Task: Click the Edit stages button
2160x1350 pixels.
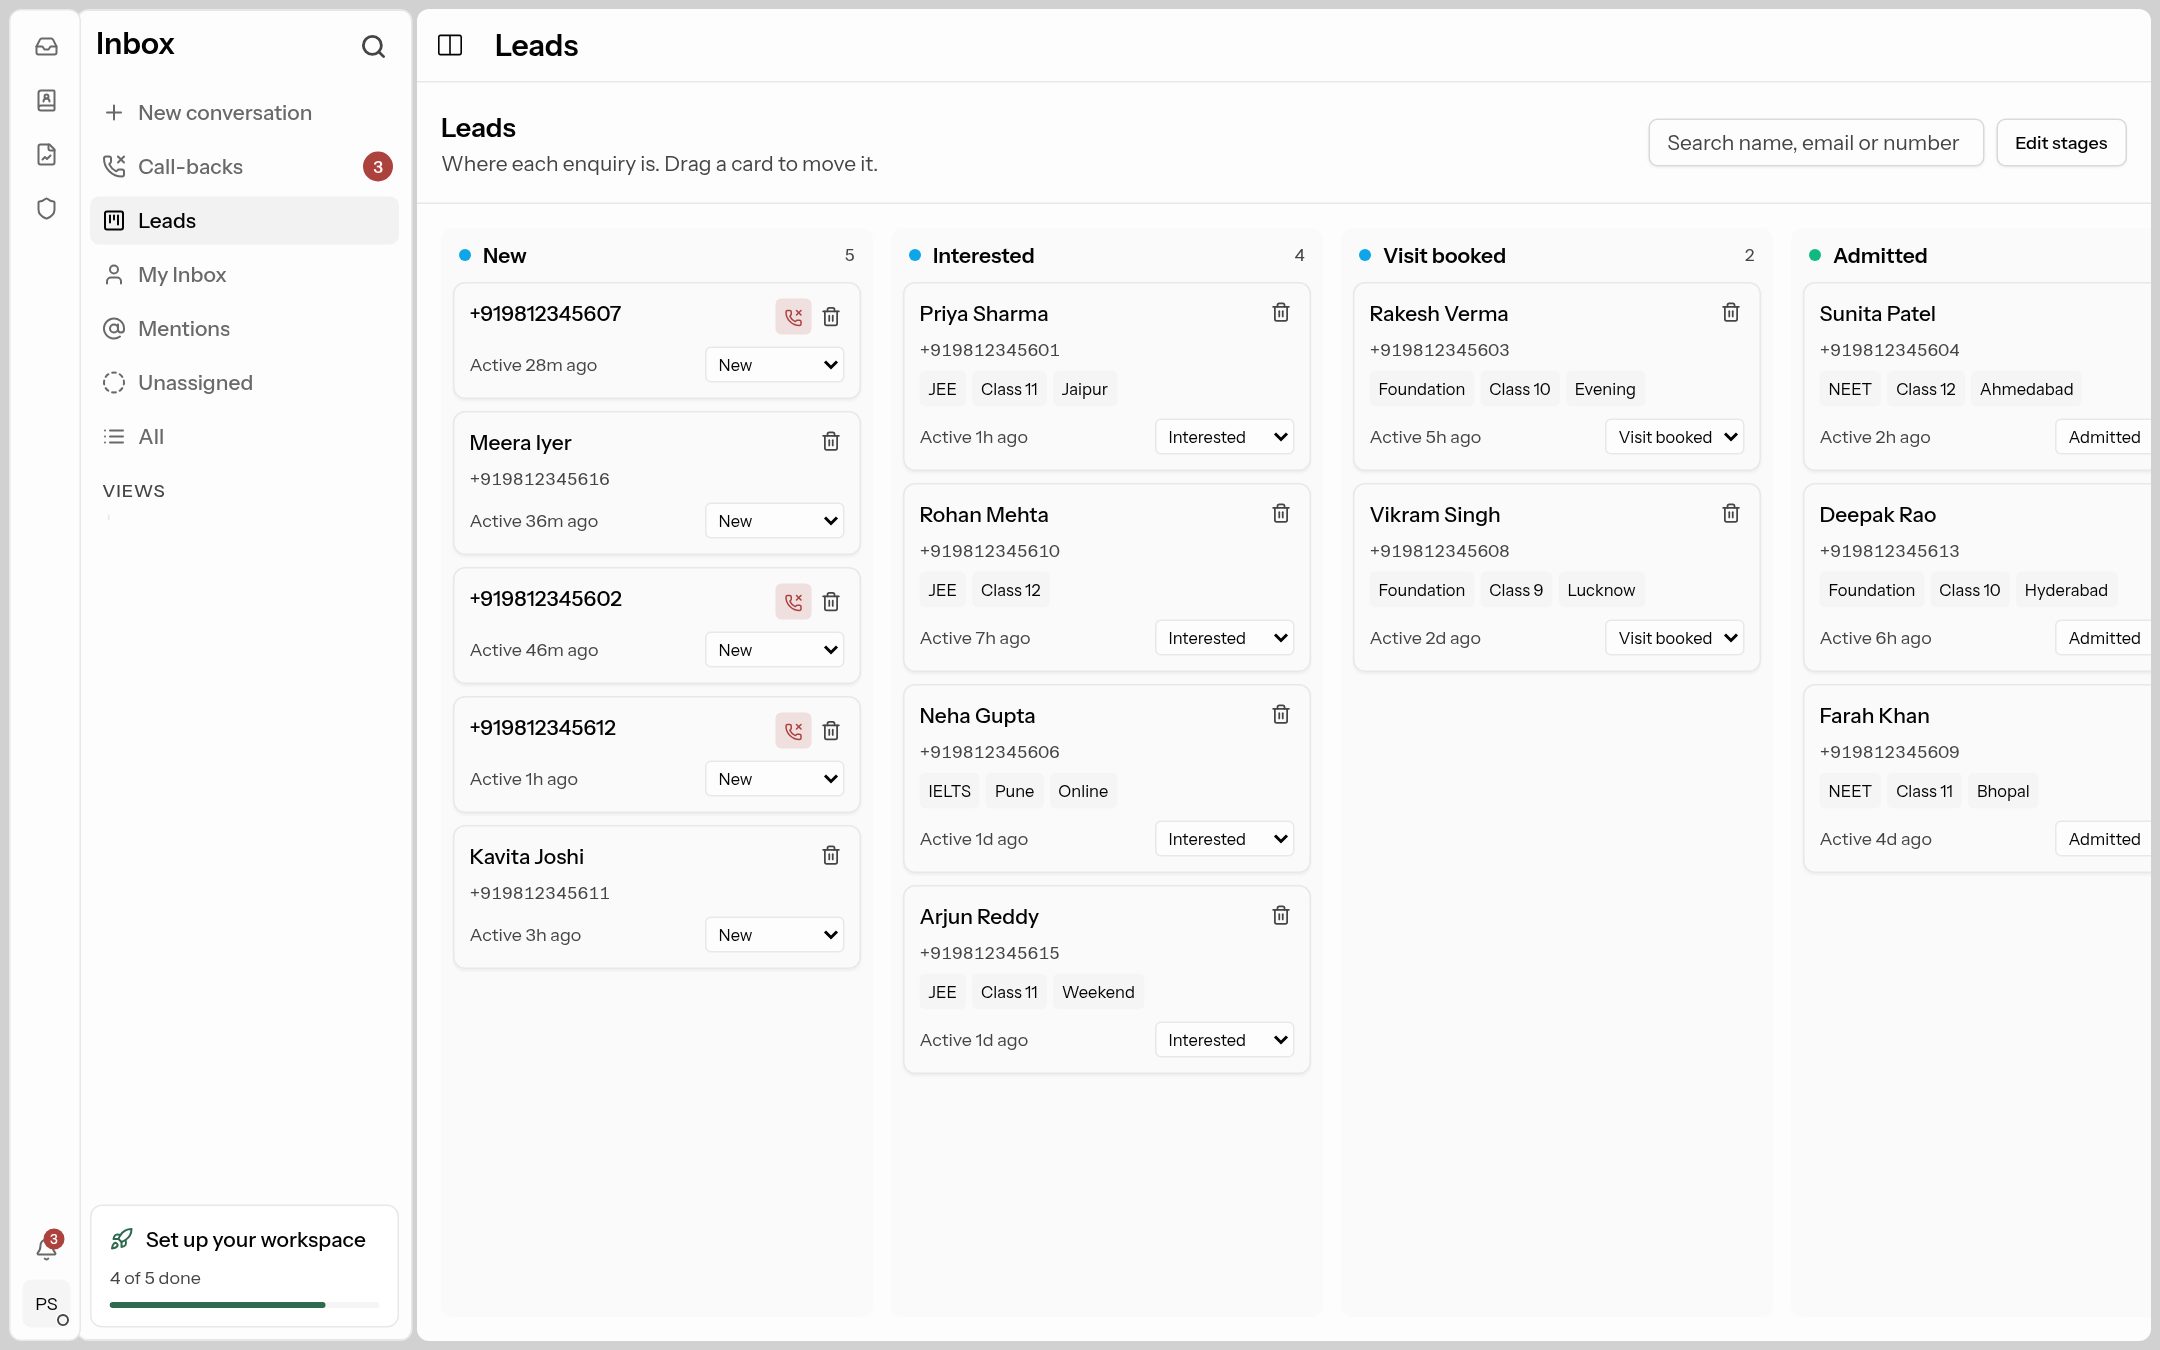Action: (x=2061, y=143)
